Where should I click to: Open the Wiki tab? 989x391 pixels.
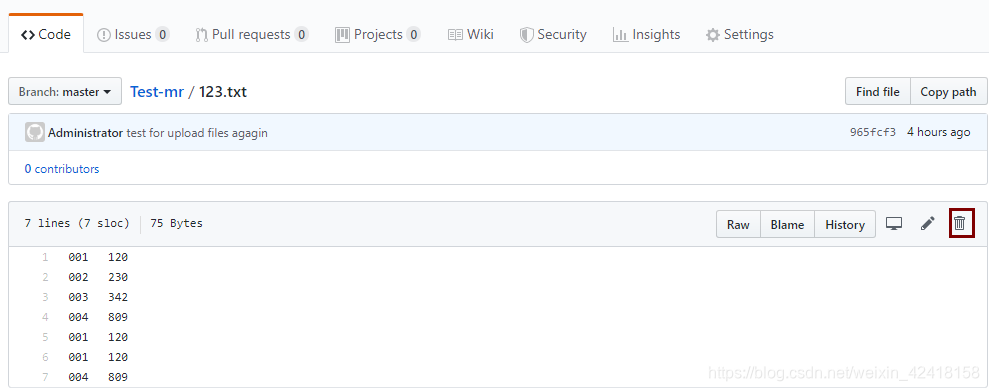[x=471, y=34]
